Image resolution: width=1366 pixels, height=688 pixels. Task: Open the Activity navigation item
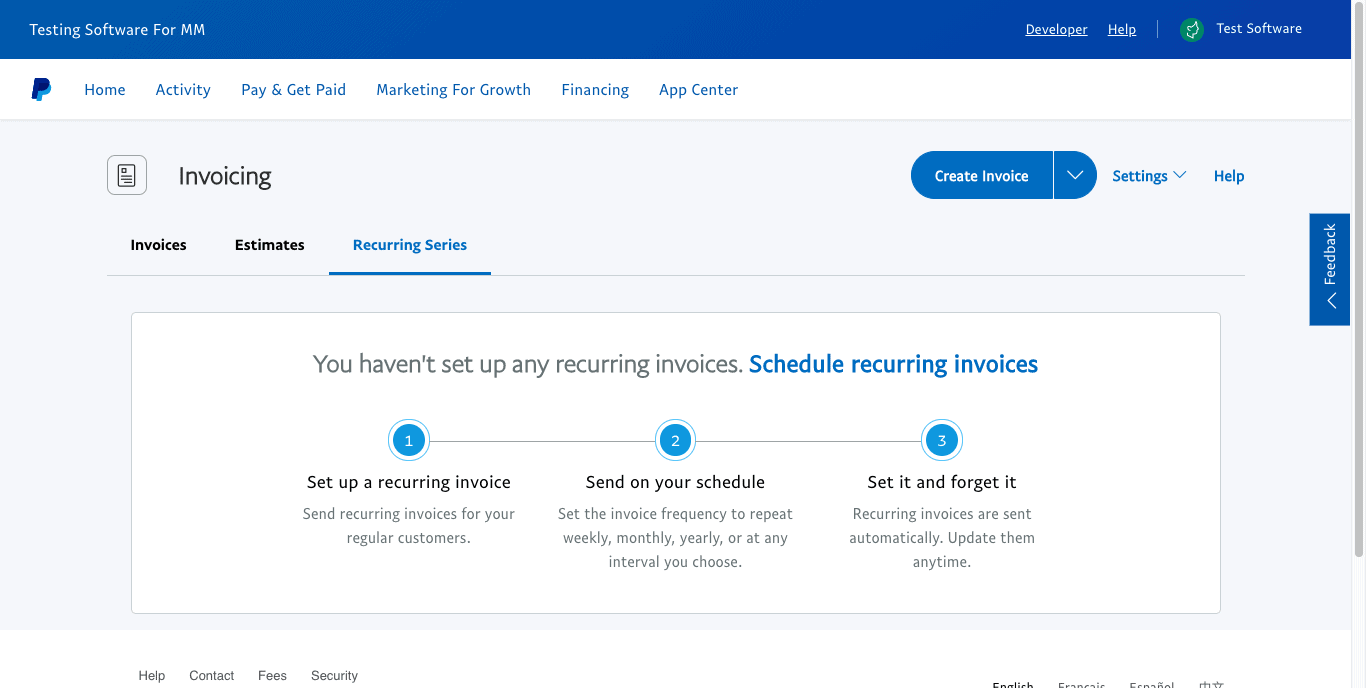(x=183, y=89)
